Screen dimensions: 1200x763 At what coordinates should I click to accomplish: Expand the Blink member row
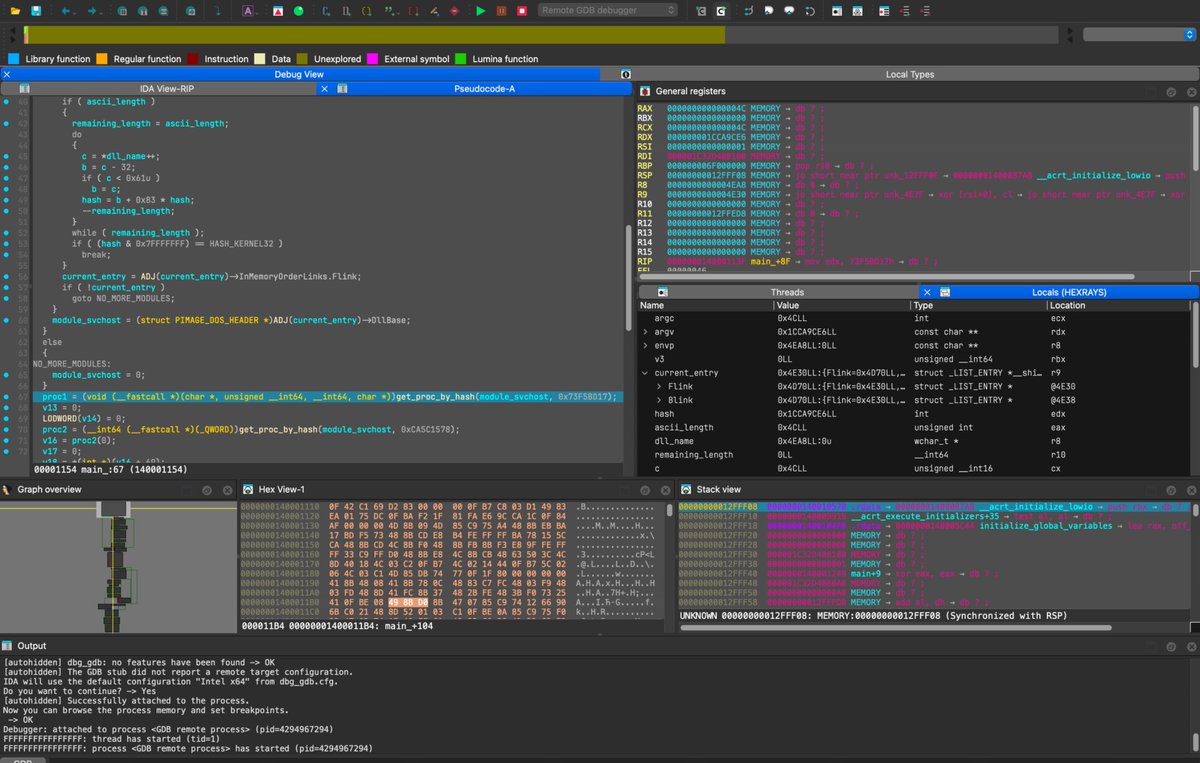(658, 399)
